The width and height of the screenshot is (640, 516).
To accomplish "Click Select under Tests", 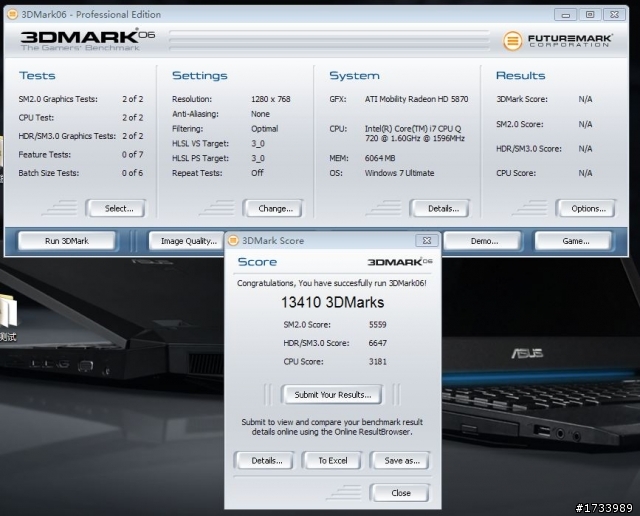I will (x=116, y=209).
